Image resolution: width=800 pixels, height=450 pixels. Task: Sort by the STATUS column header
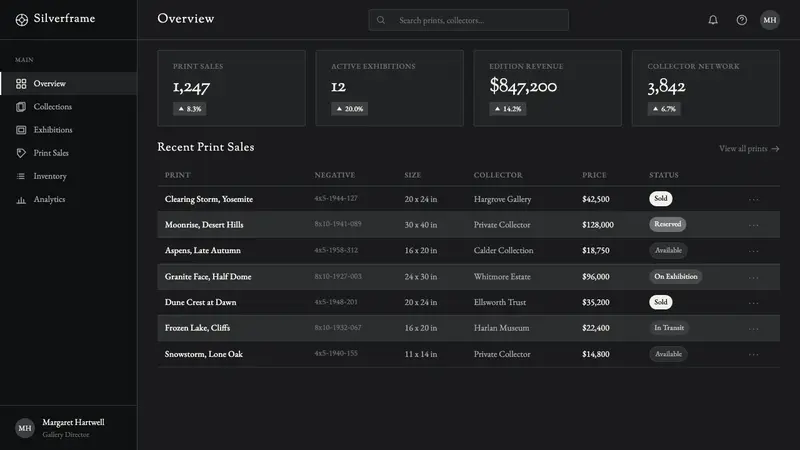point(664,175)
